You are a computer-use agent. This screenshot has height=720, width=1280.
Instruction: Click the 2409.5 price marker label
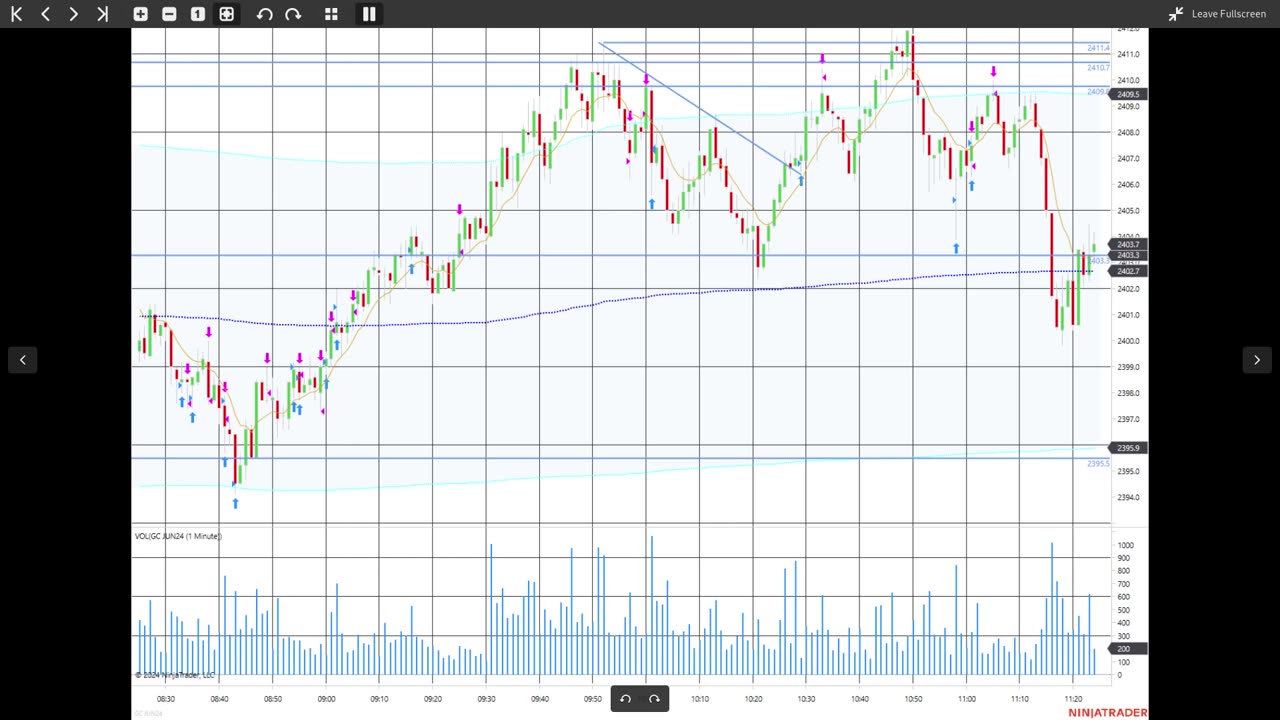click(1129, 94)
